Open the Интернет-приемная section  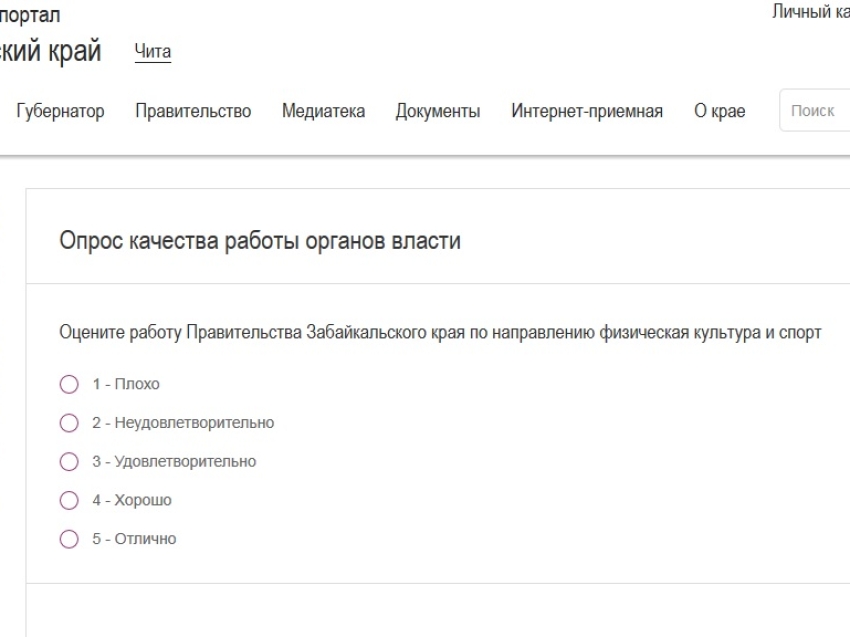point(588,111)
